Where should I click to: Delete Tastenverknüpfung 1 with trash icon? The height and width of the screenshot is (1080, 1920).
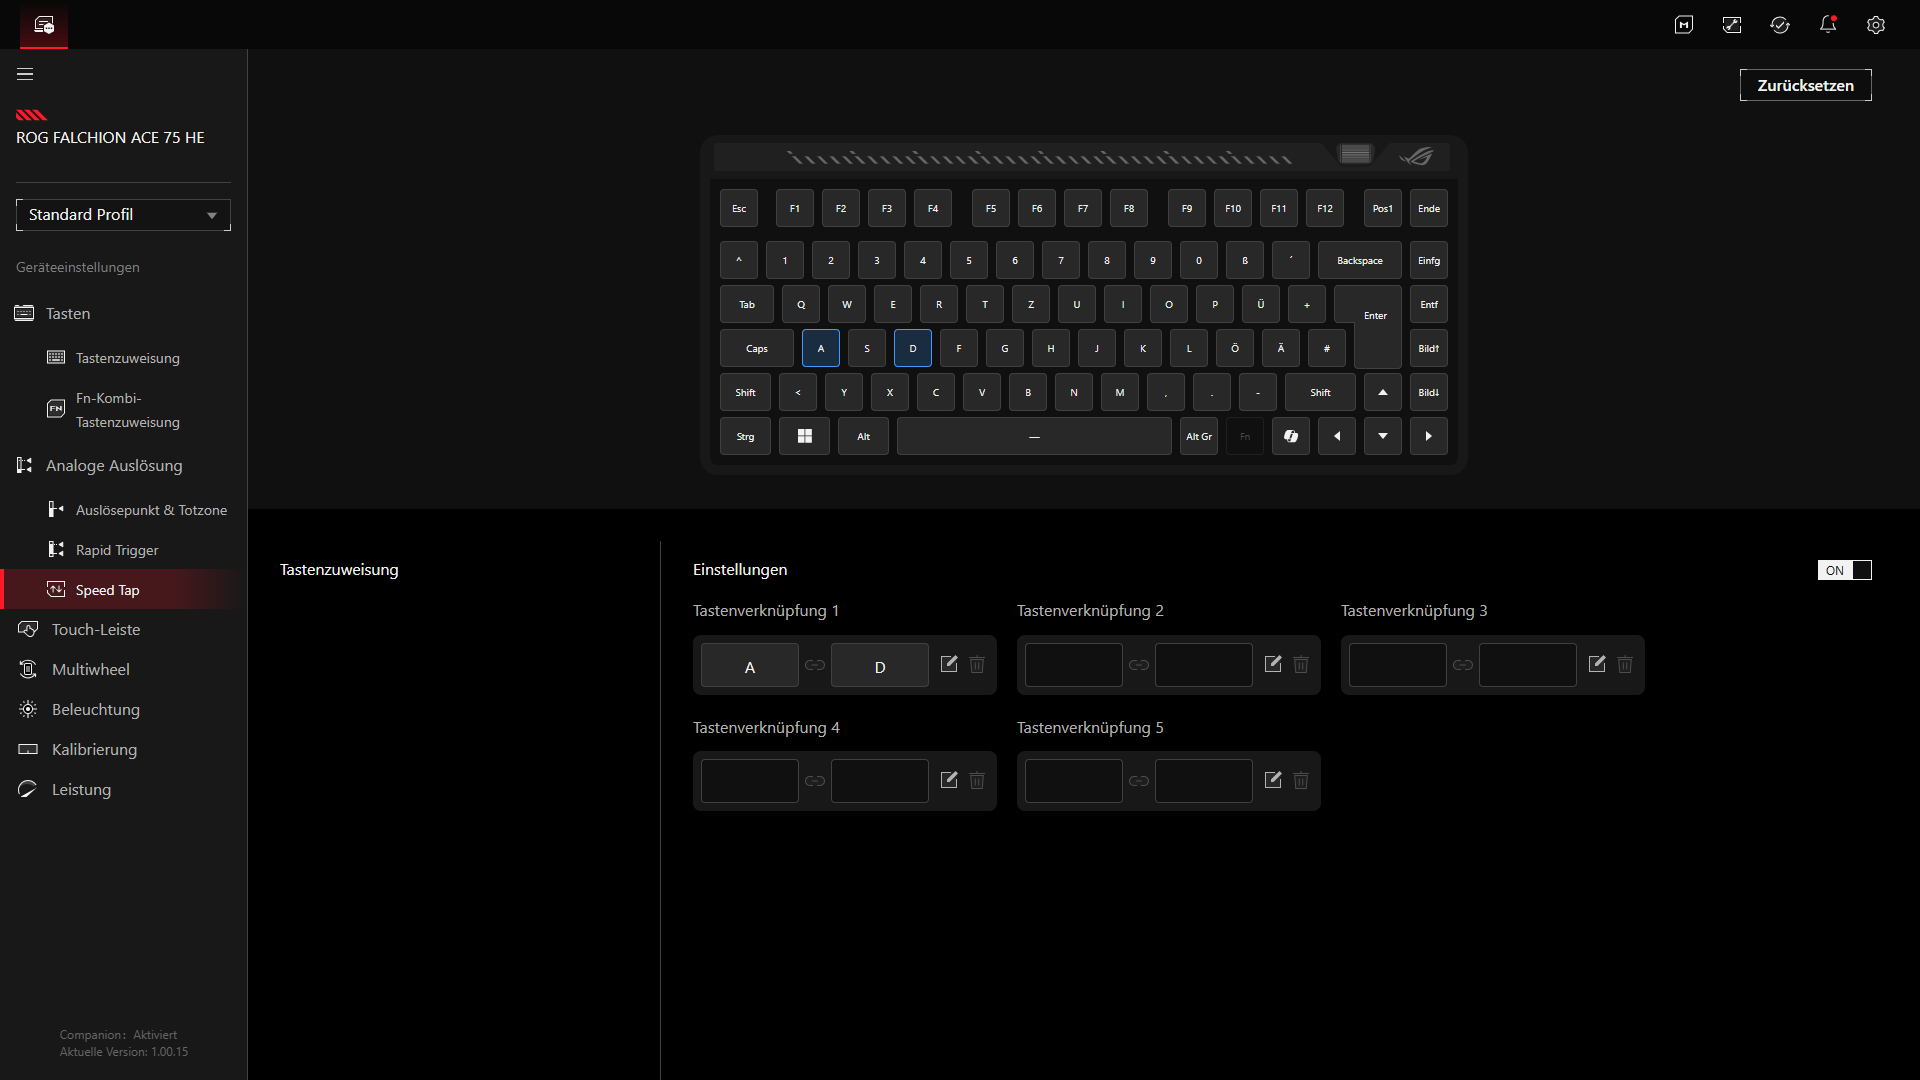(977, 664)
